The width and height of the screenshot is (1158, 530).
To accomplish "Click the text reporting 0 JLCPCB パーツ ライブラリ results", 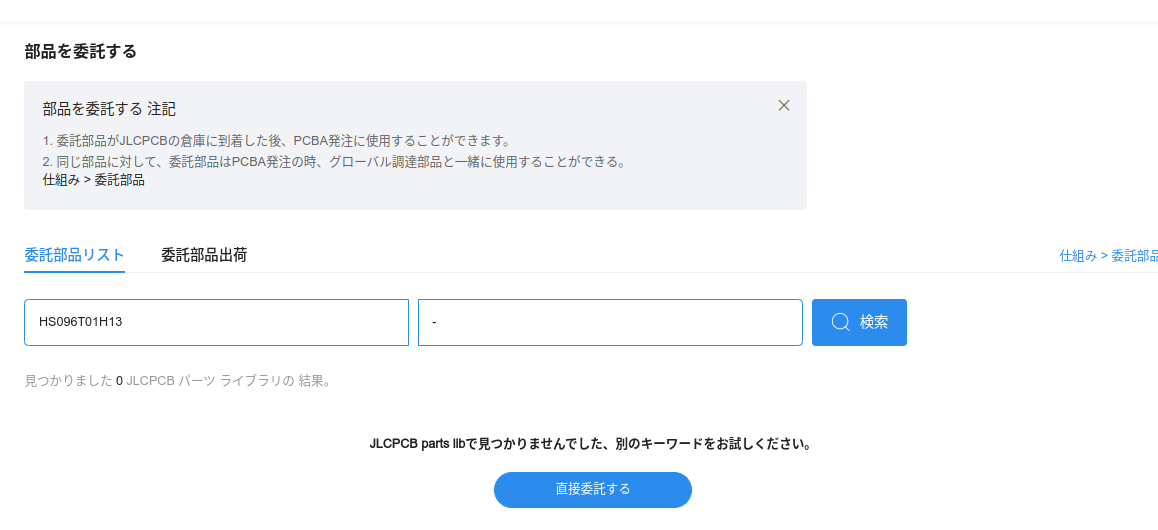I will 177,382.
